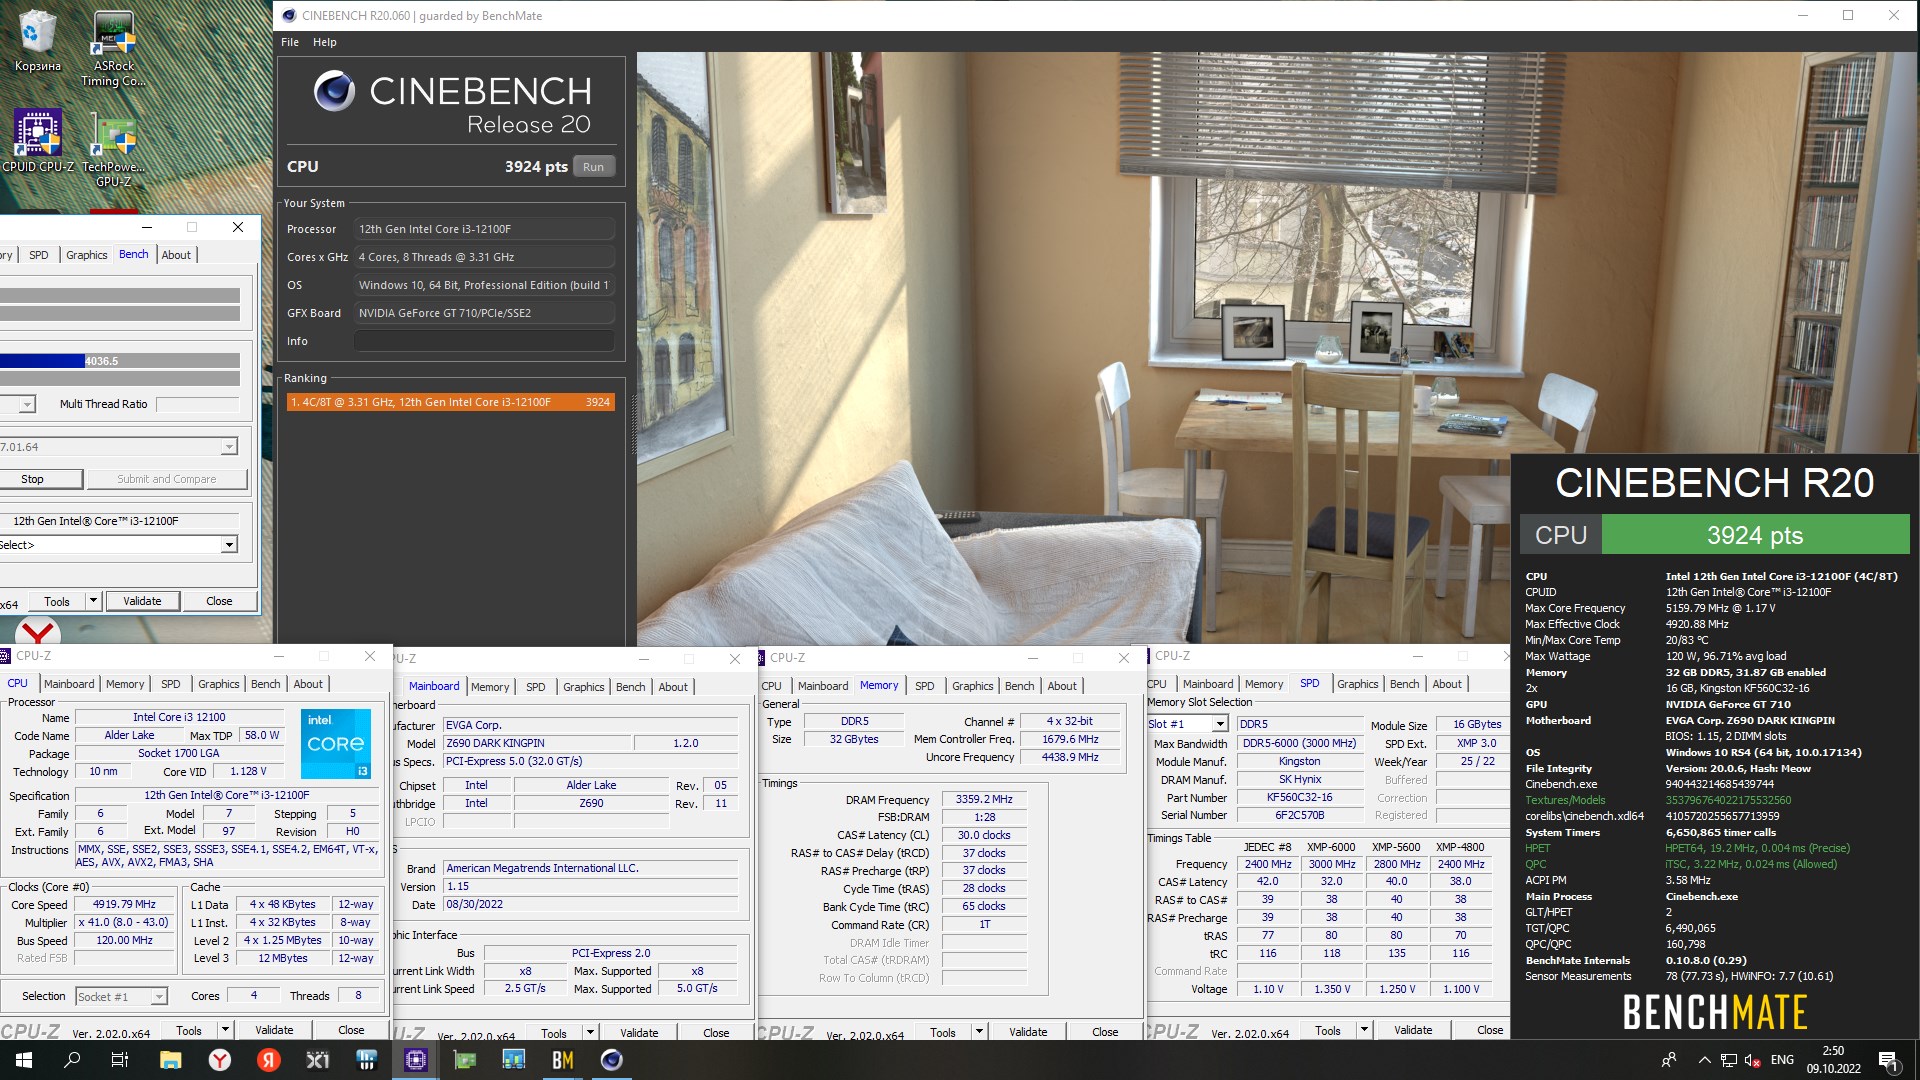This screenshot has height=1080, width=1920.
Task: Expand the Socket #1 selection dropdown
Action: pos(158,996)
